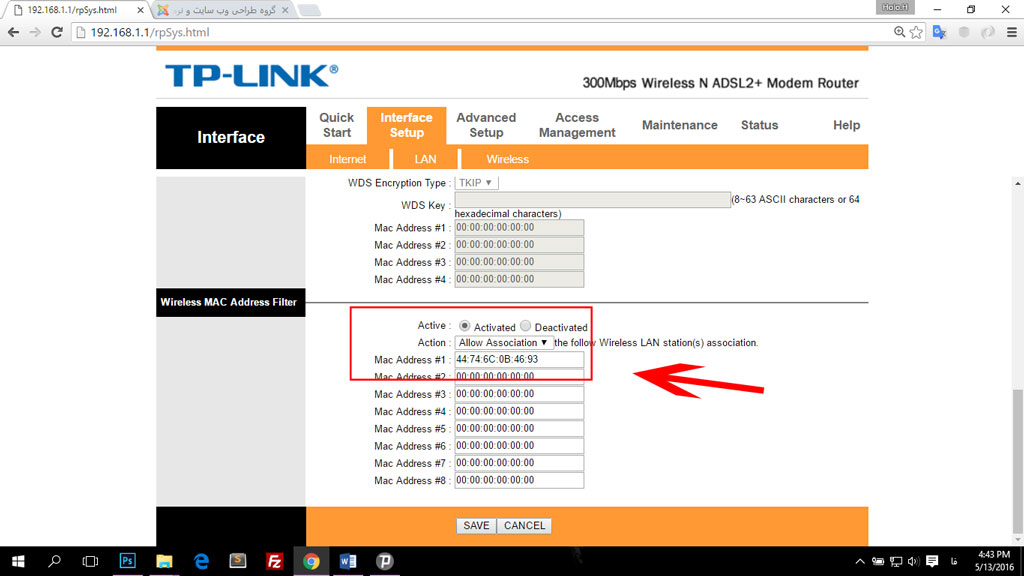This screenshot has height=576, width=1024.
Task: Open Task View on the taskbar
Action: (x=90, y=561)
